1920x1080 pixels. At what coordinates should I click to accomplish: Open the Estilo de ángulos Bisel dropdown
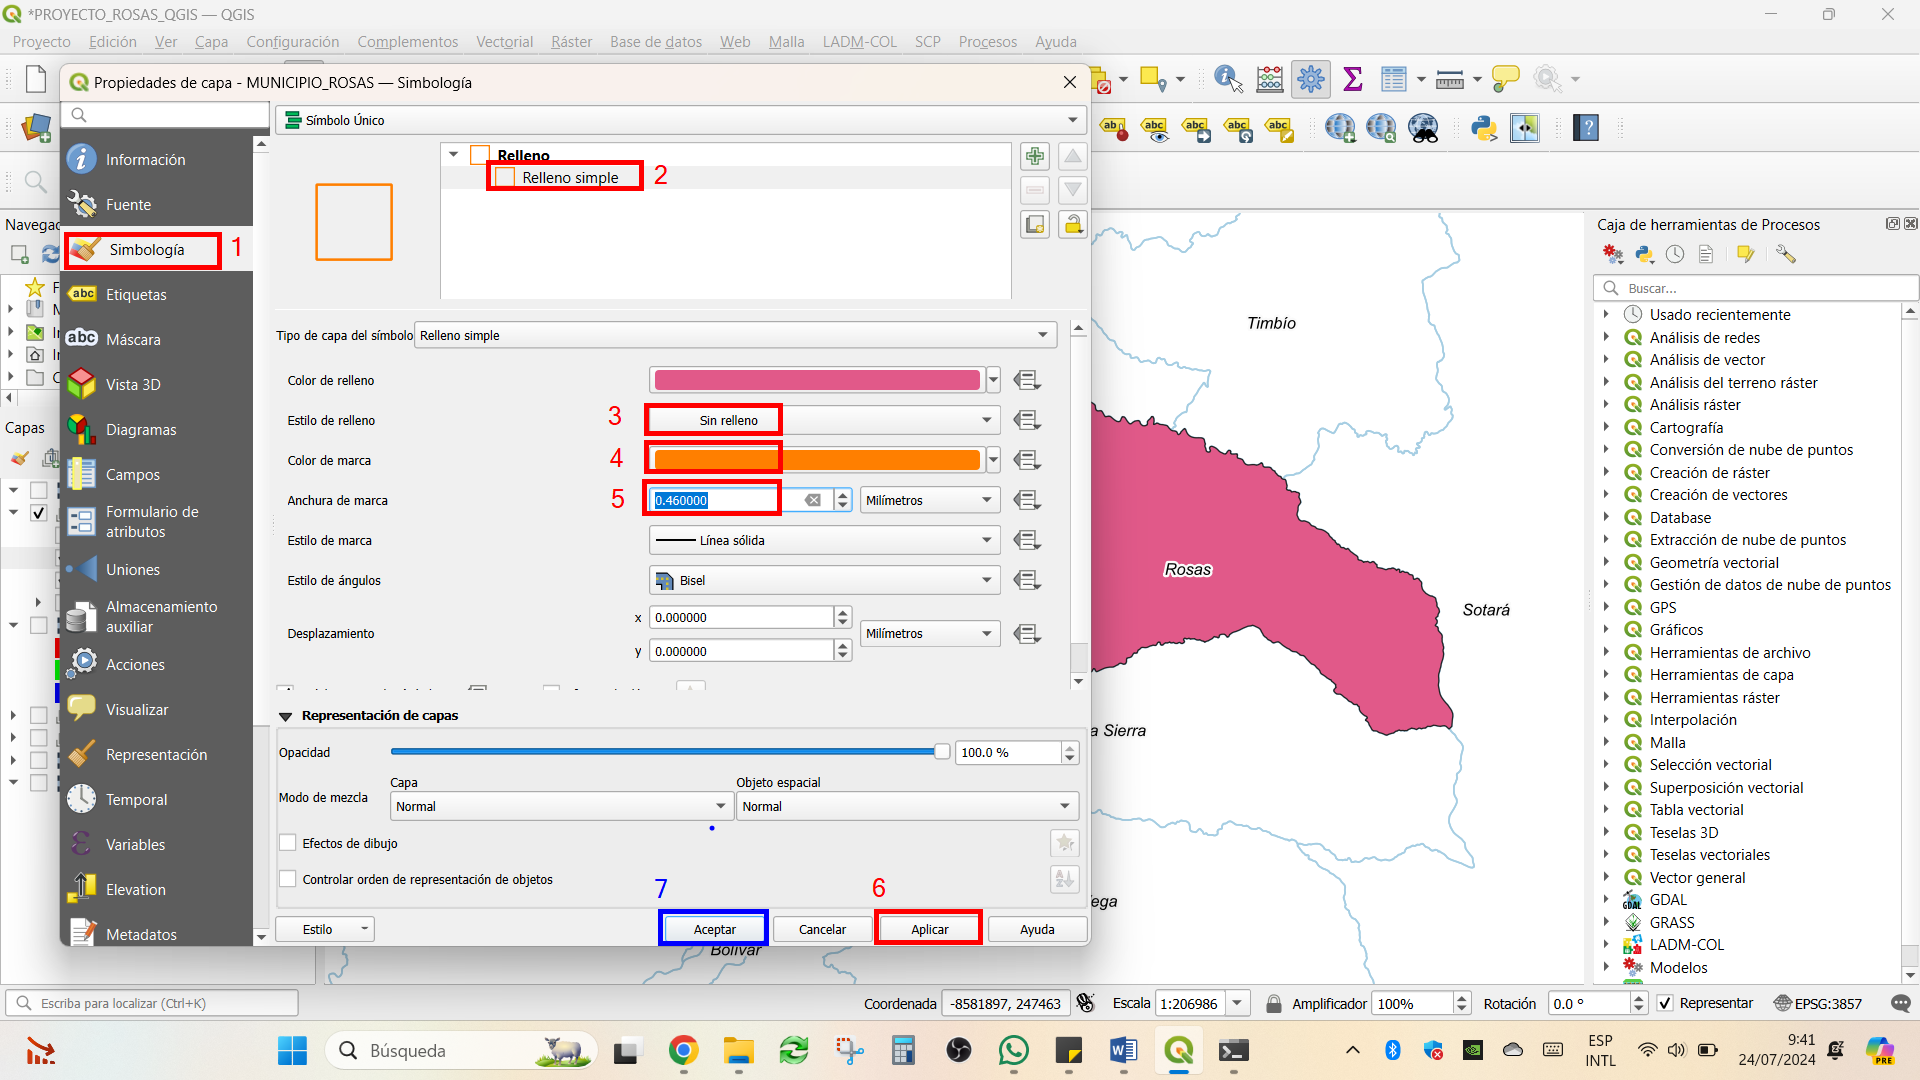tap(825, 580)
